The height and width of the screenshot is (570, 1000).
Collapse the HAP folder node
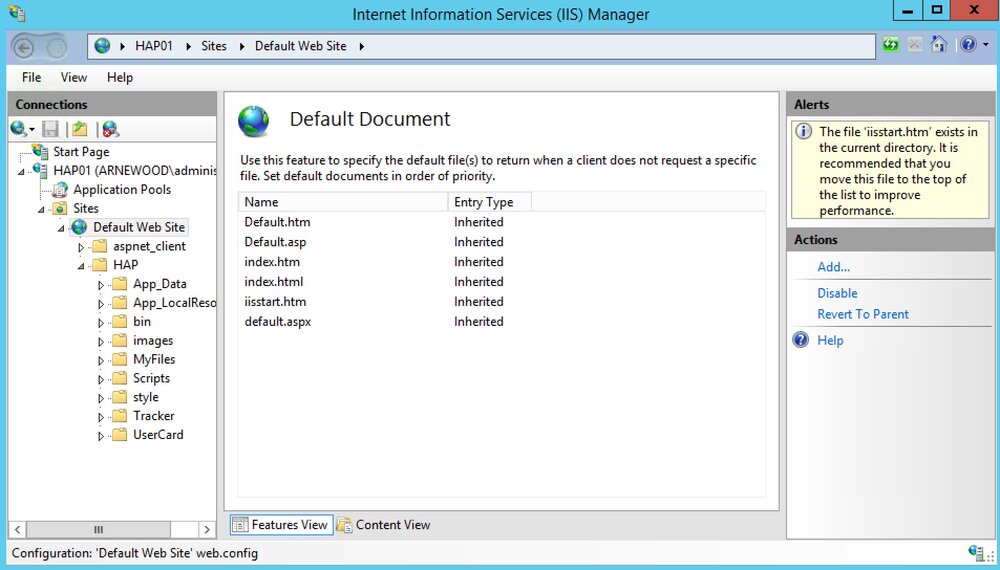pos(81,266)
